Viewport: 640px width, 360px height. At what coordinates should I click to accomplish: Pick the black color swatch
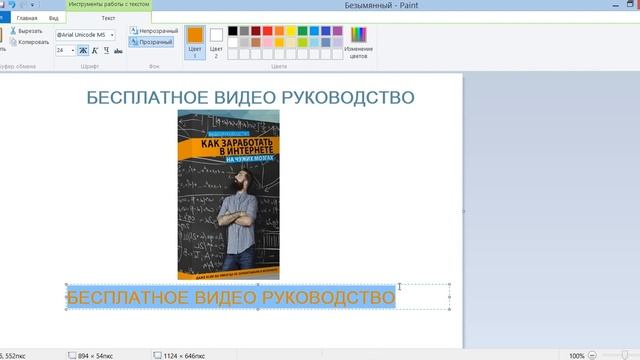coord(233,31)
